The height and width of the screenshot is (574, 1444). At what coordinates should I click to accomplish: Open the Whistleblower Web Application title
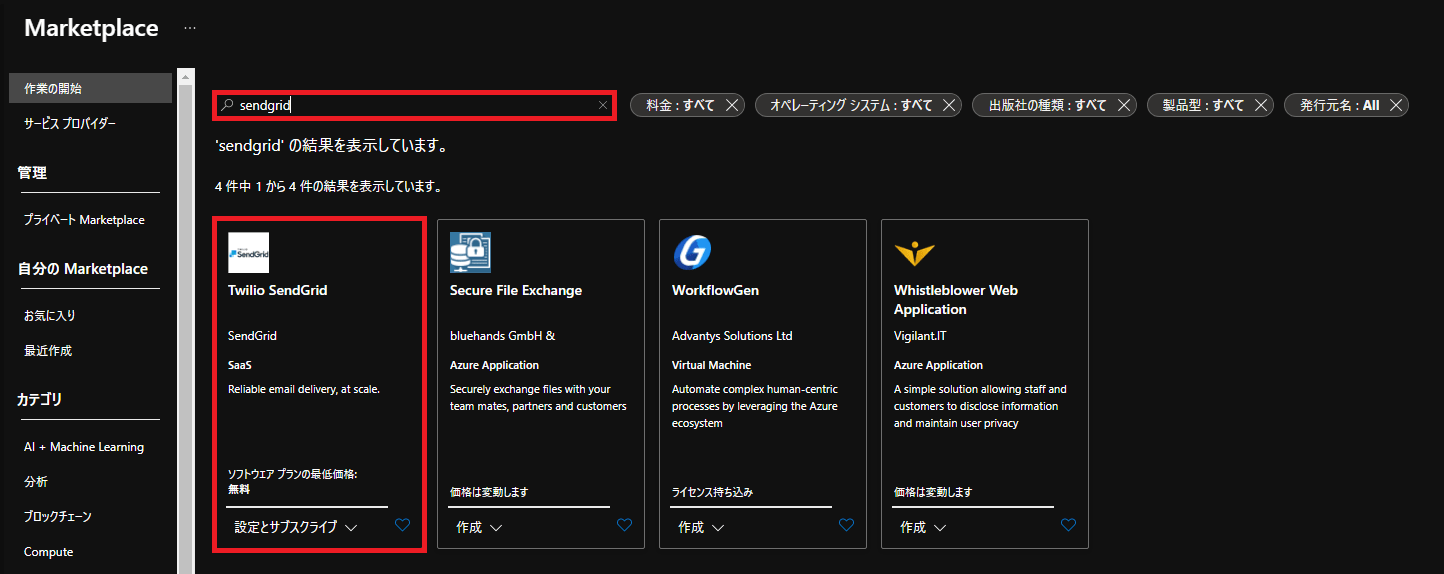(x=956, y=300)
